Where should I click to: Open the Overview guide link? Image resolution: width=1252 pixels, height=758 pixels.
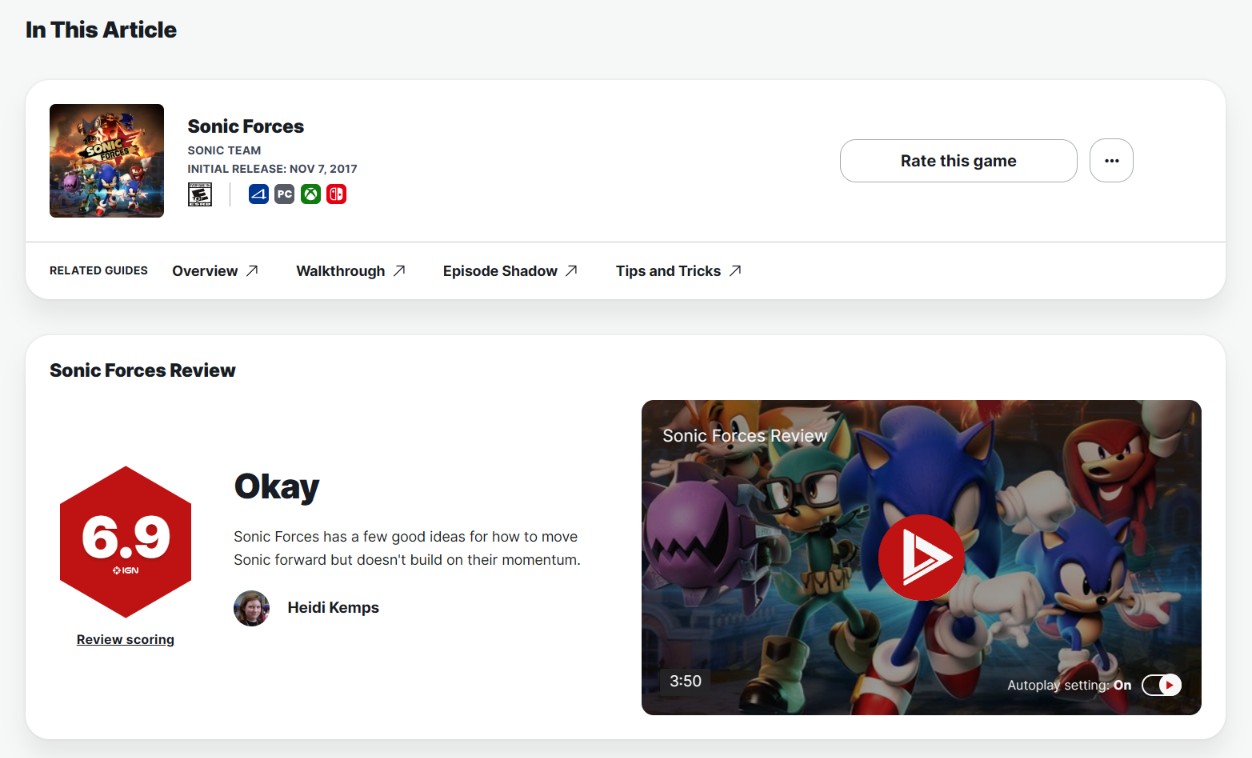click(215, 271)
